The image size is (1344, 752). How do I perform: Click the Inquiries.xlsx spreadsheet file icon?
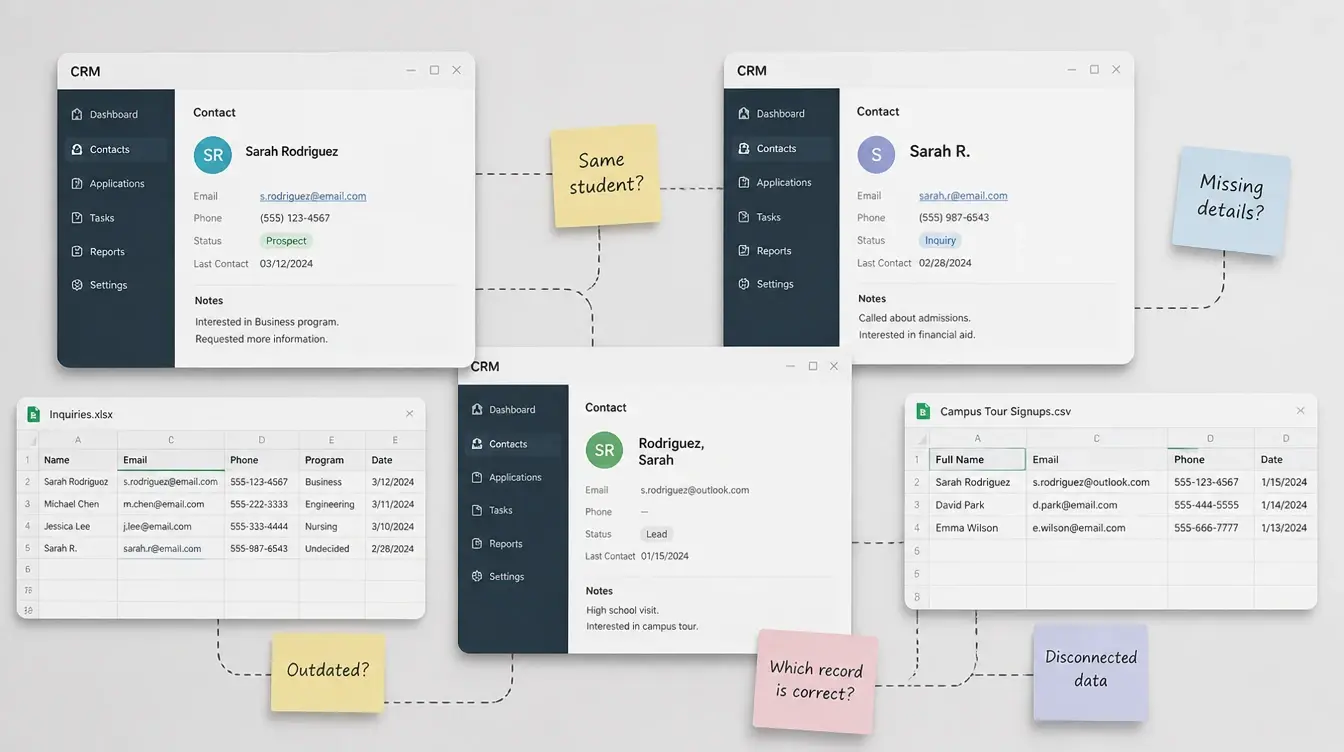pos(33,414)
